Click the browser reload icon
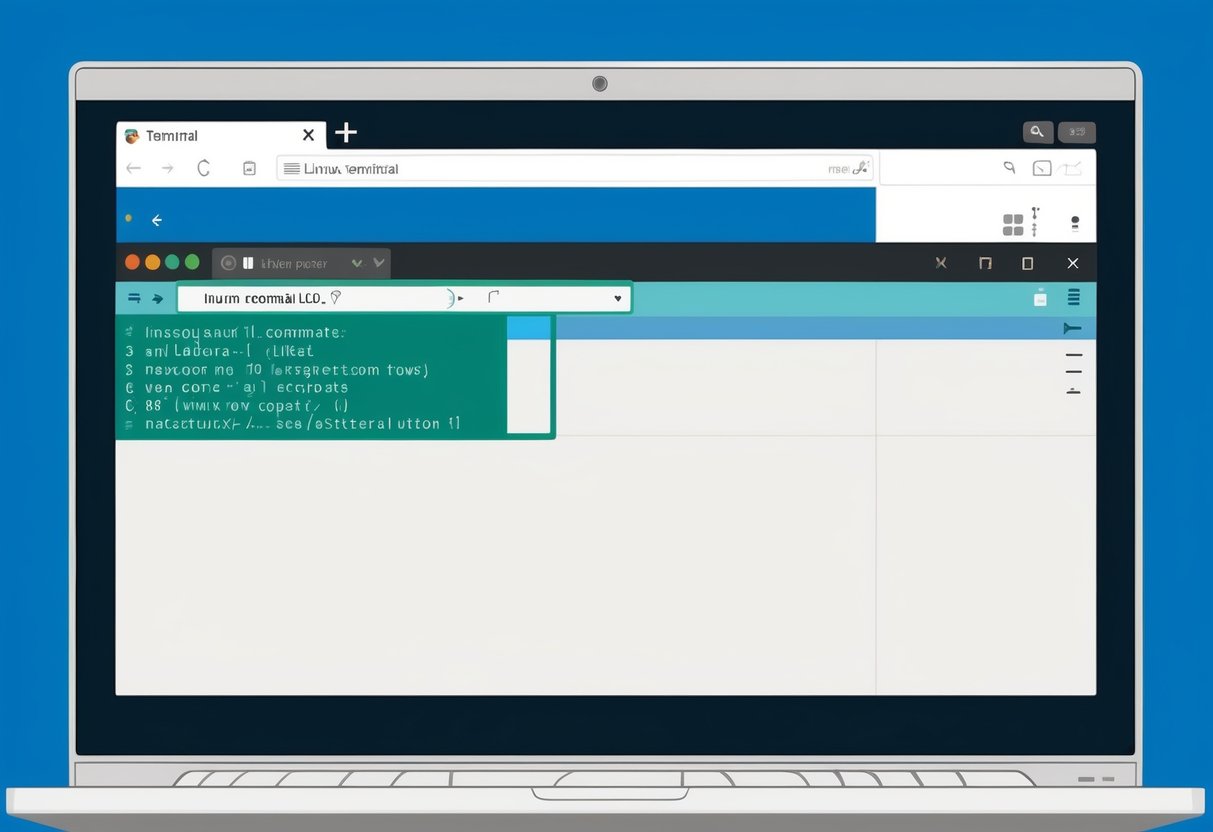The width and height of the screenshot is (1213, 832). pyautogui.click(x=204, y=168)
